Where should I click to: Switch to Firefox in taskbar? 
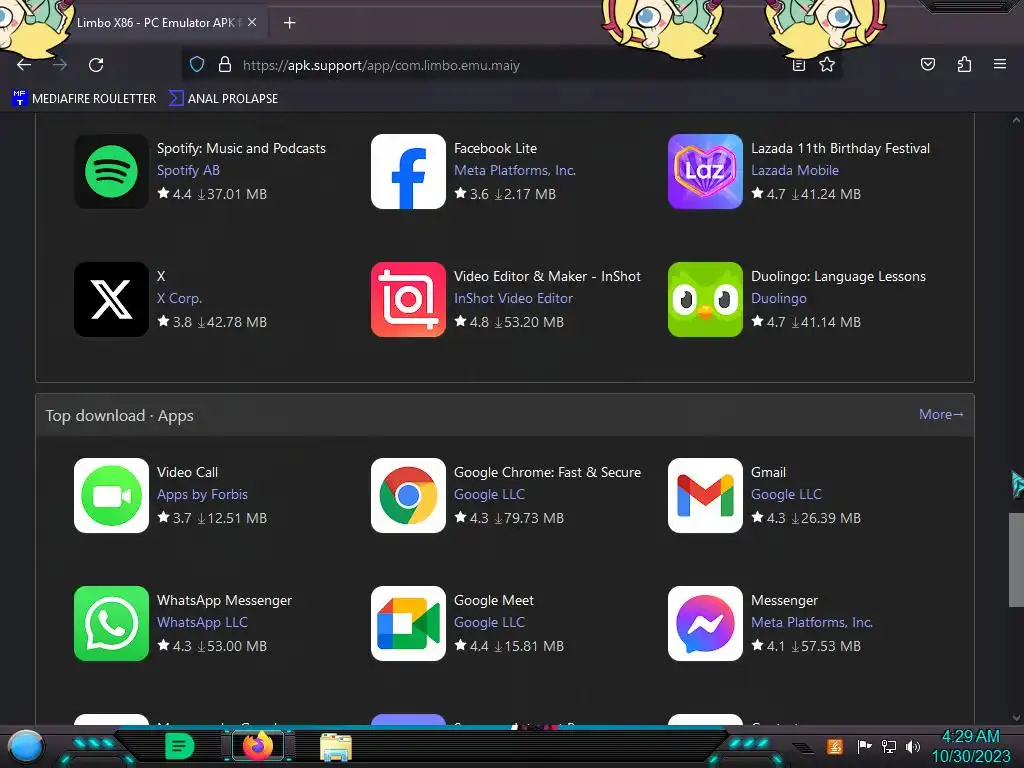(x=257, y=746)
